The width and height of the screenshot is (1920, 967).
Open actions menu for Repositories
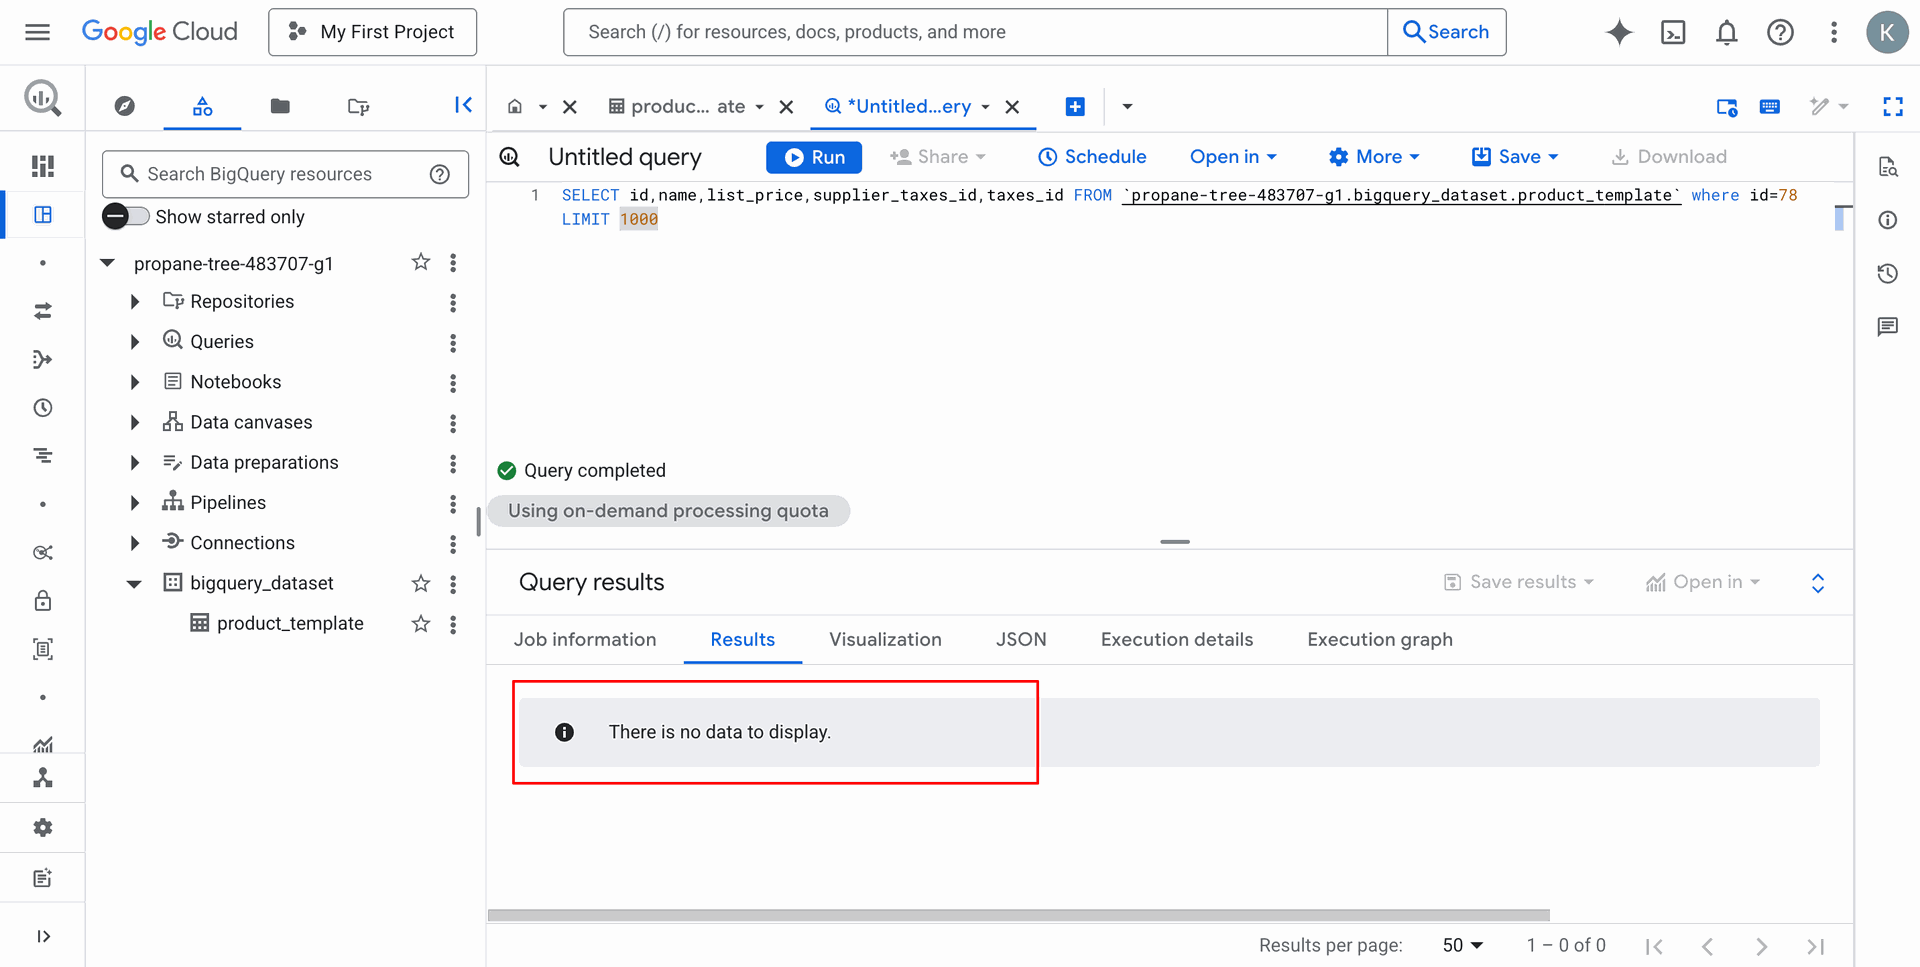pyautogui.click(x=453, y=302)
